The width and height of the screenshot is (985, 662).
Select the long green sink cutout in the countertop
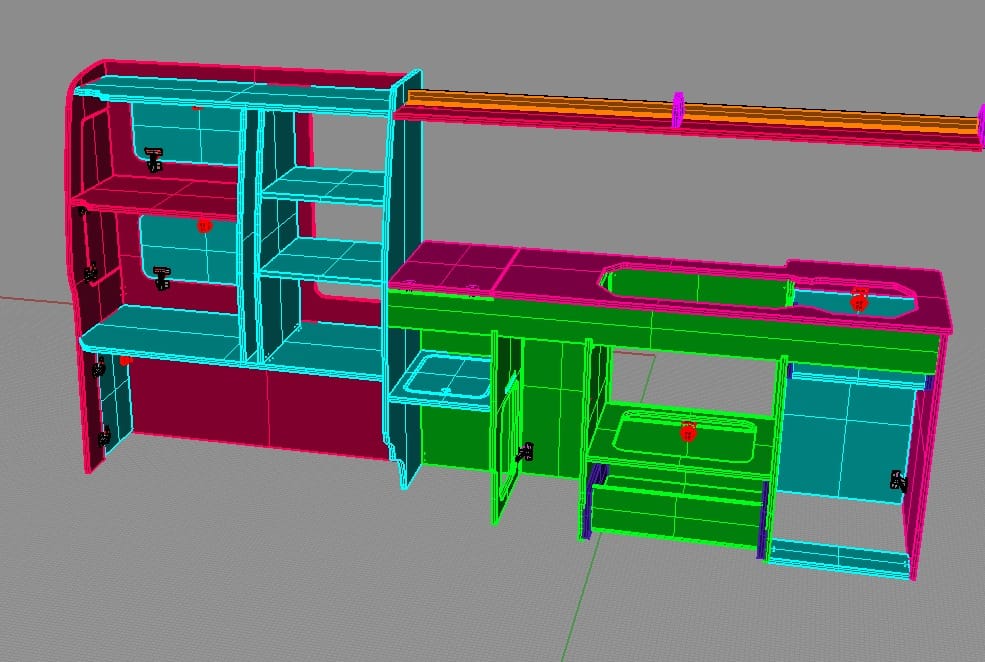click(x=697, y=287)
